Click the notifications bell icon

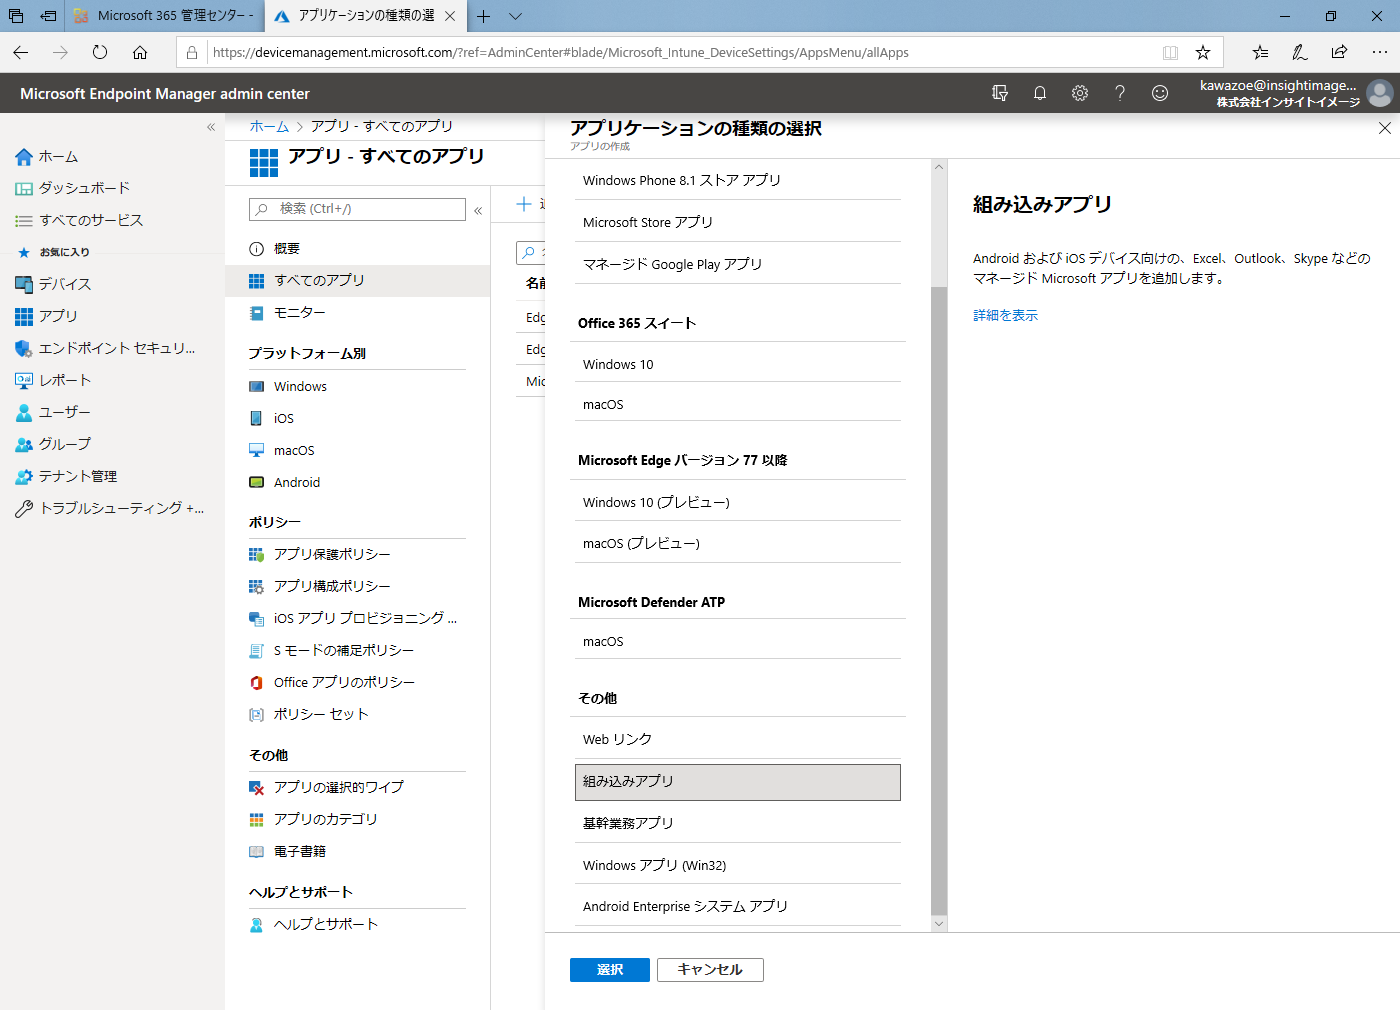click(x=1040, y=93)
